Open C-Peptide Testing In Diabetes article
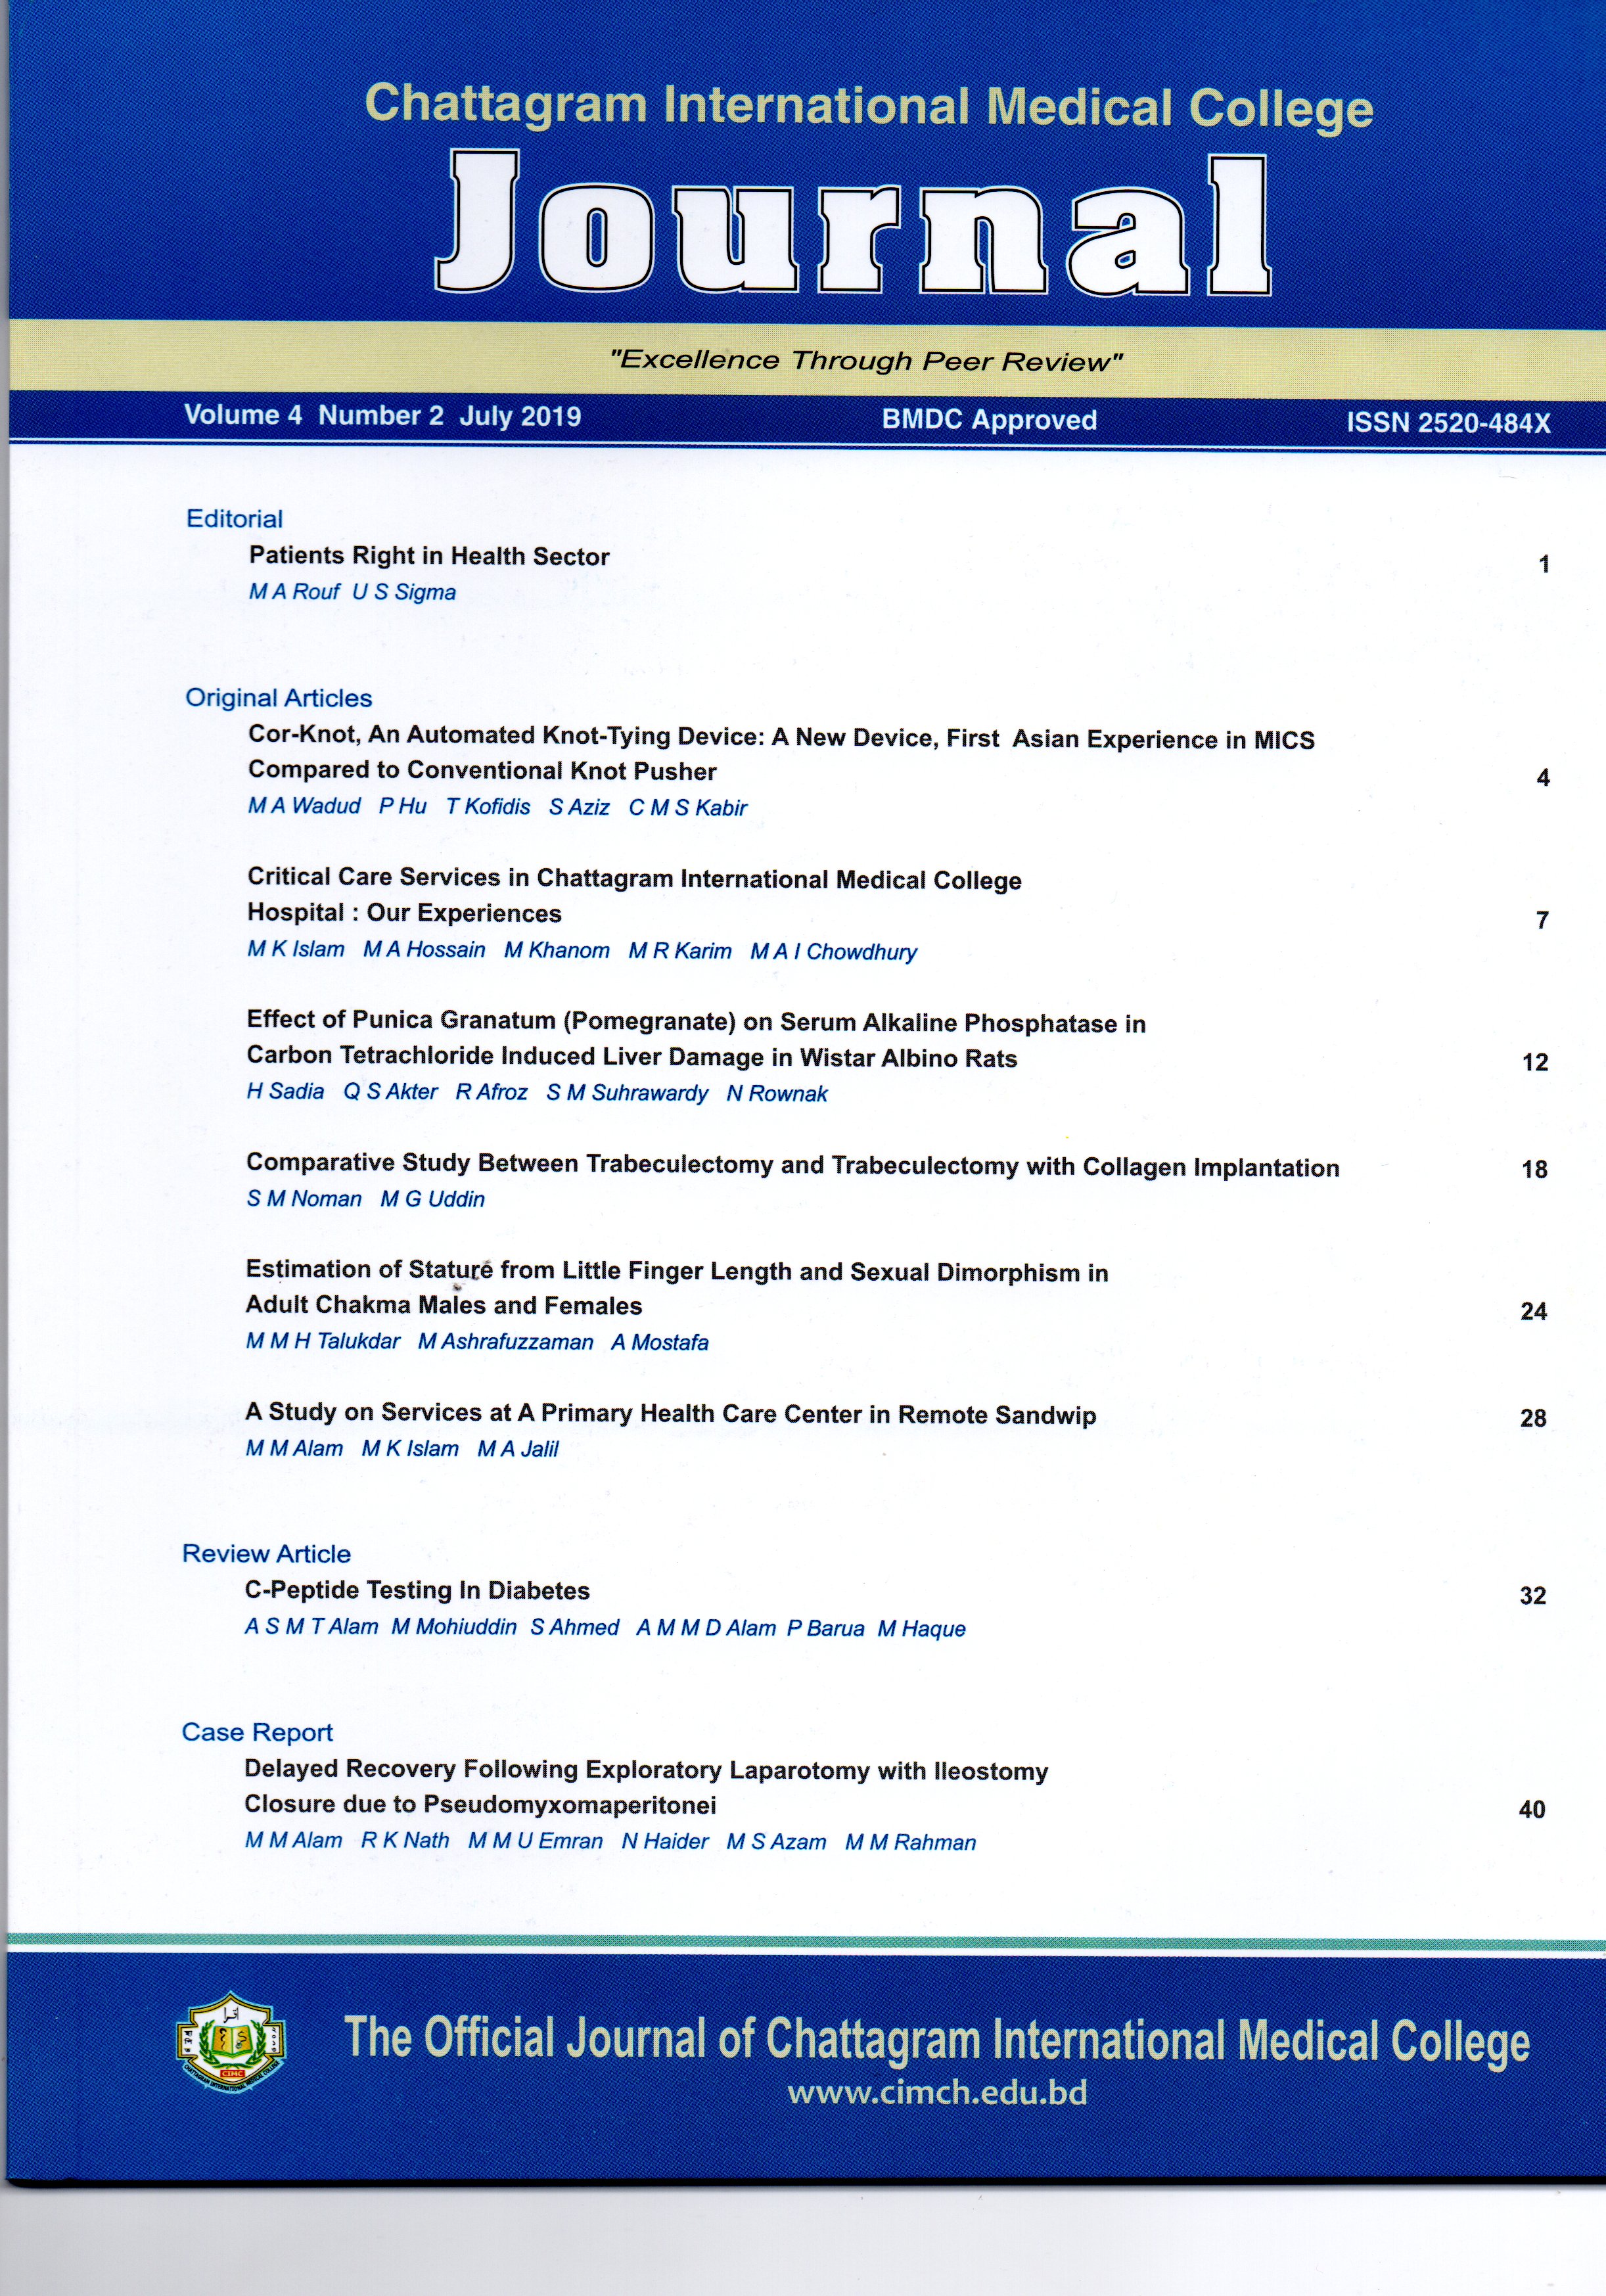The image size is (1606, 2296). [417, 1590]
